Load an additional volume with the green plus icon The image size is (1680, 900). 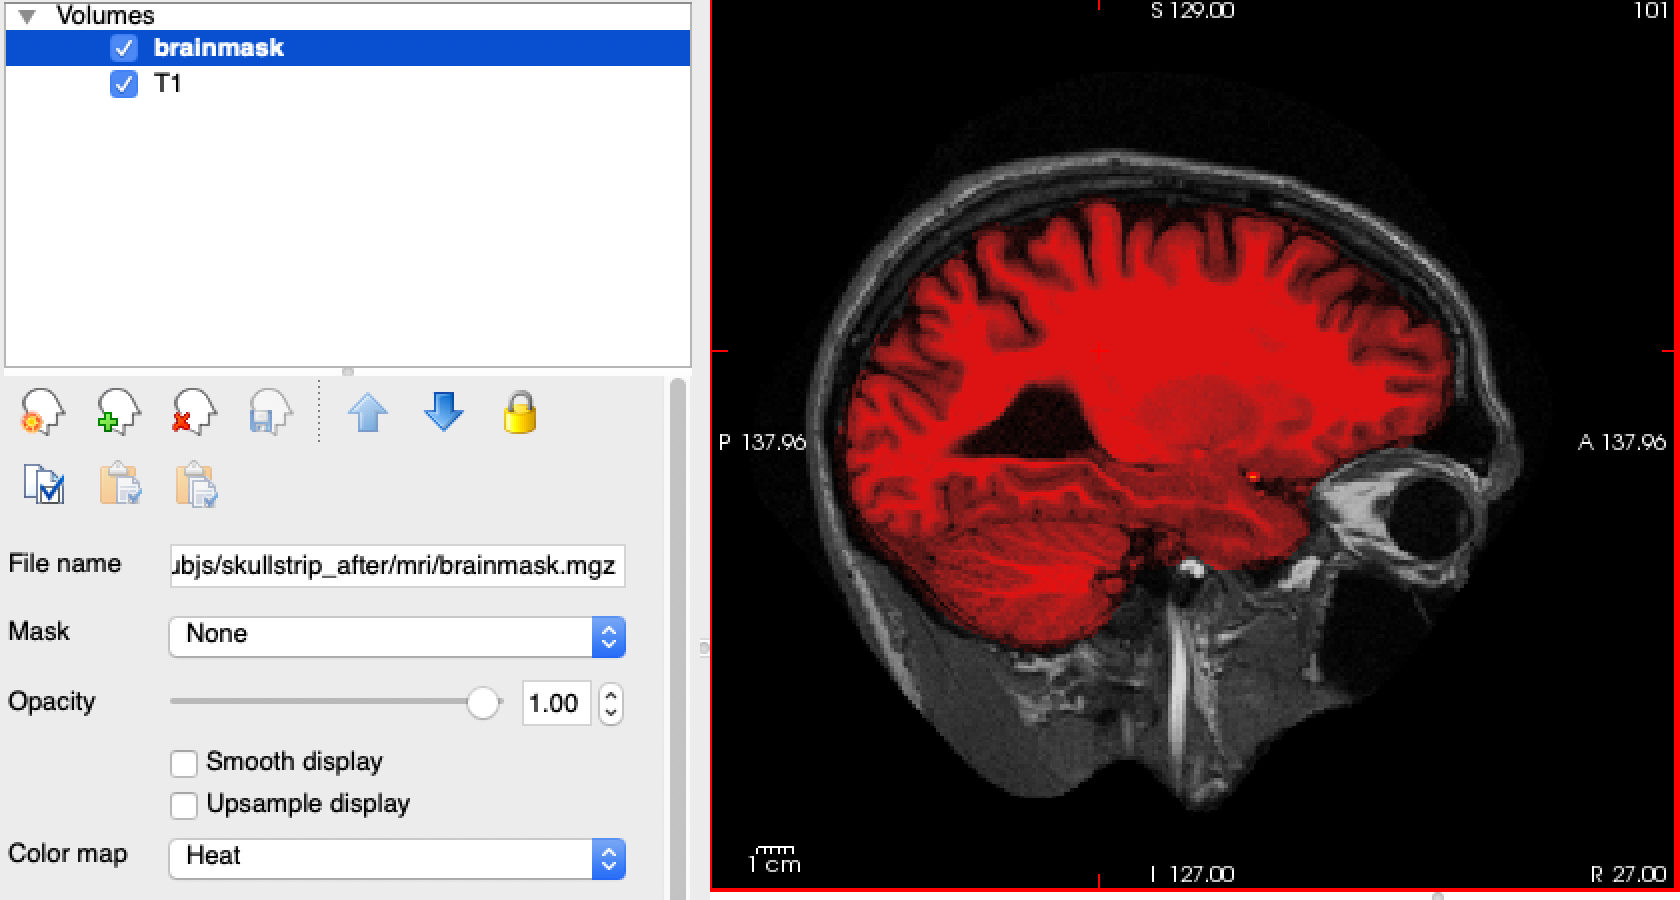point(115,413)
